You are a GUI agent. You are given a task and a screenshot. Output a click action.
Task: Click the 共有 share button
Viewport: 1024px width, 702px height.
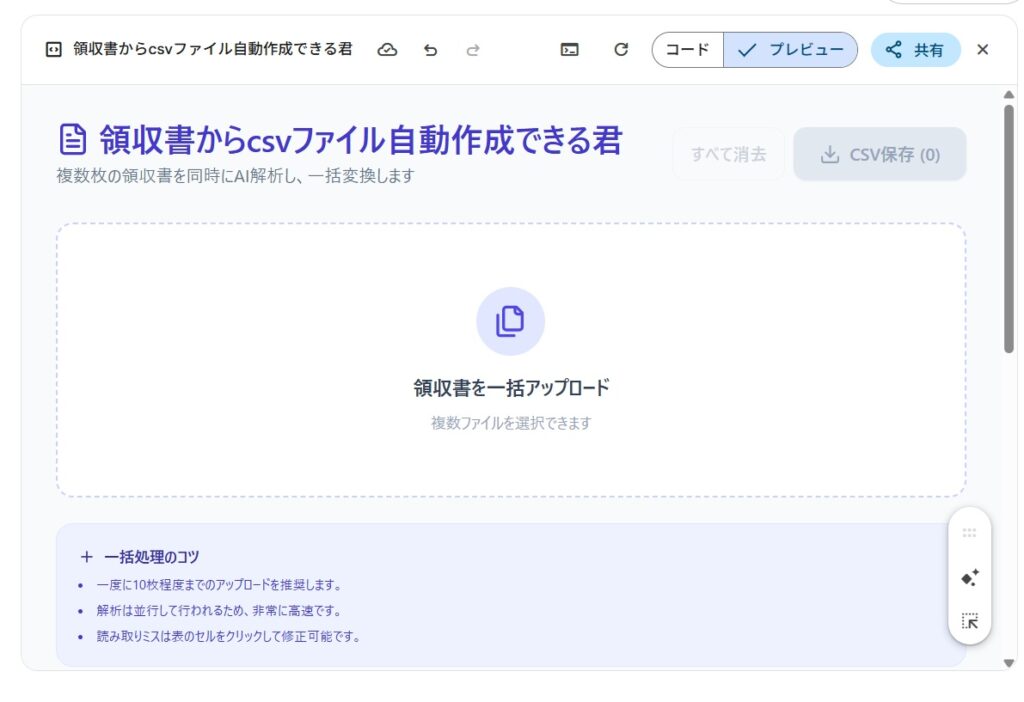pos(915,50)
